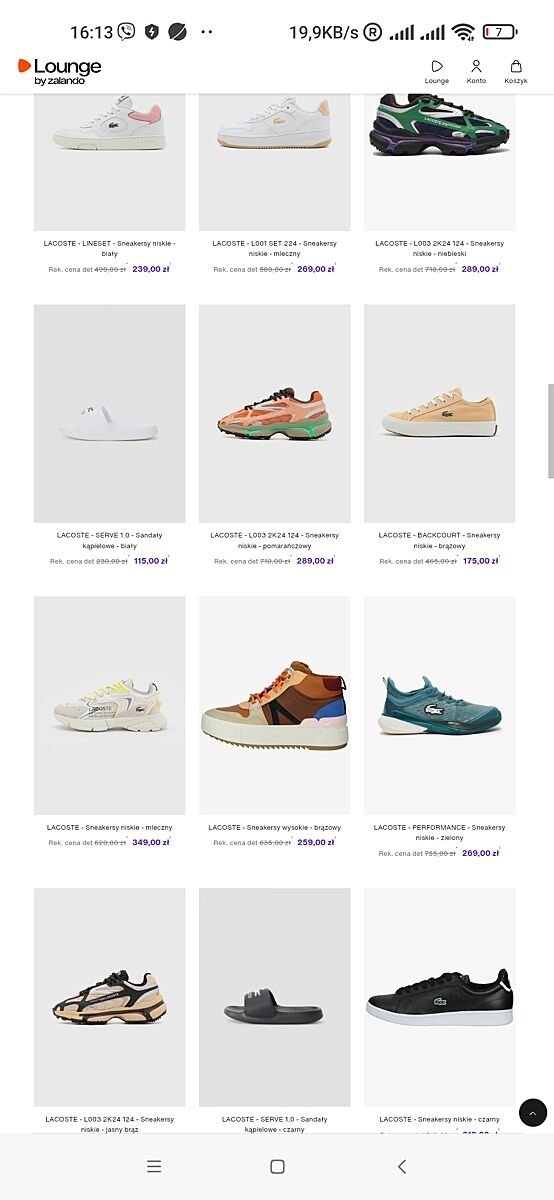Select the white SERVE 1.0 slide sandal image
The width and height of the screenshot is (554, 1200).
pos(110,413)
